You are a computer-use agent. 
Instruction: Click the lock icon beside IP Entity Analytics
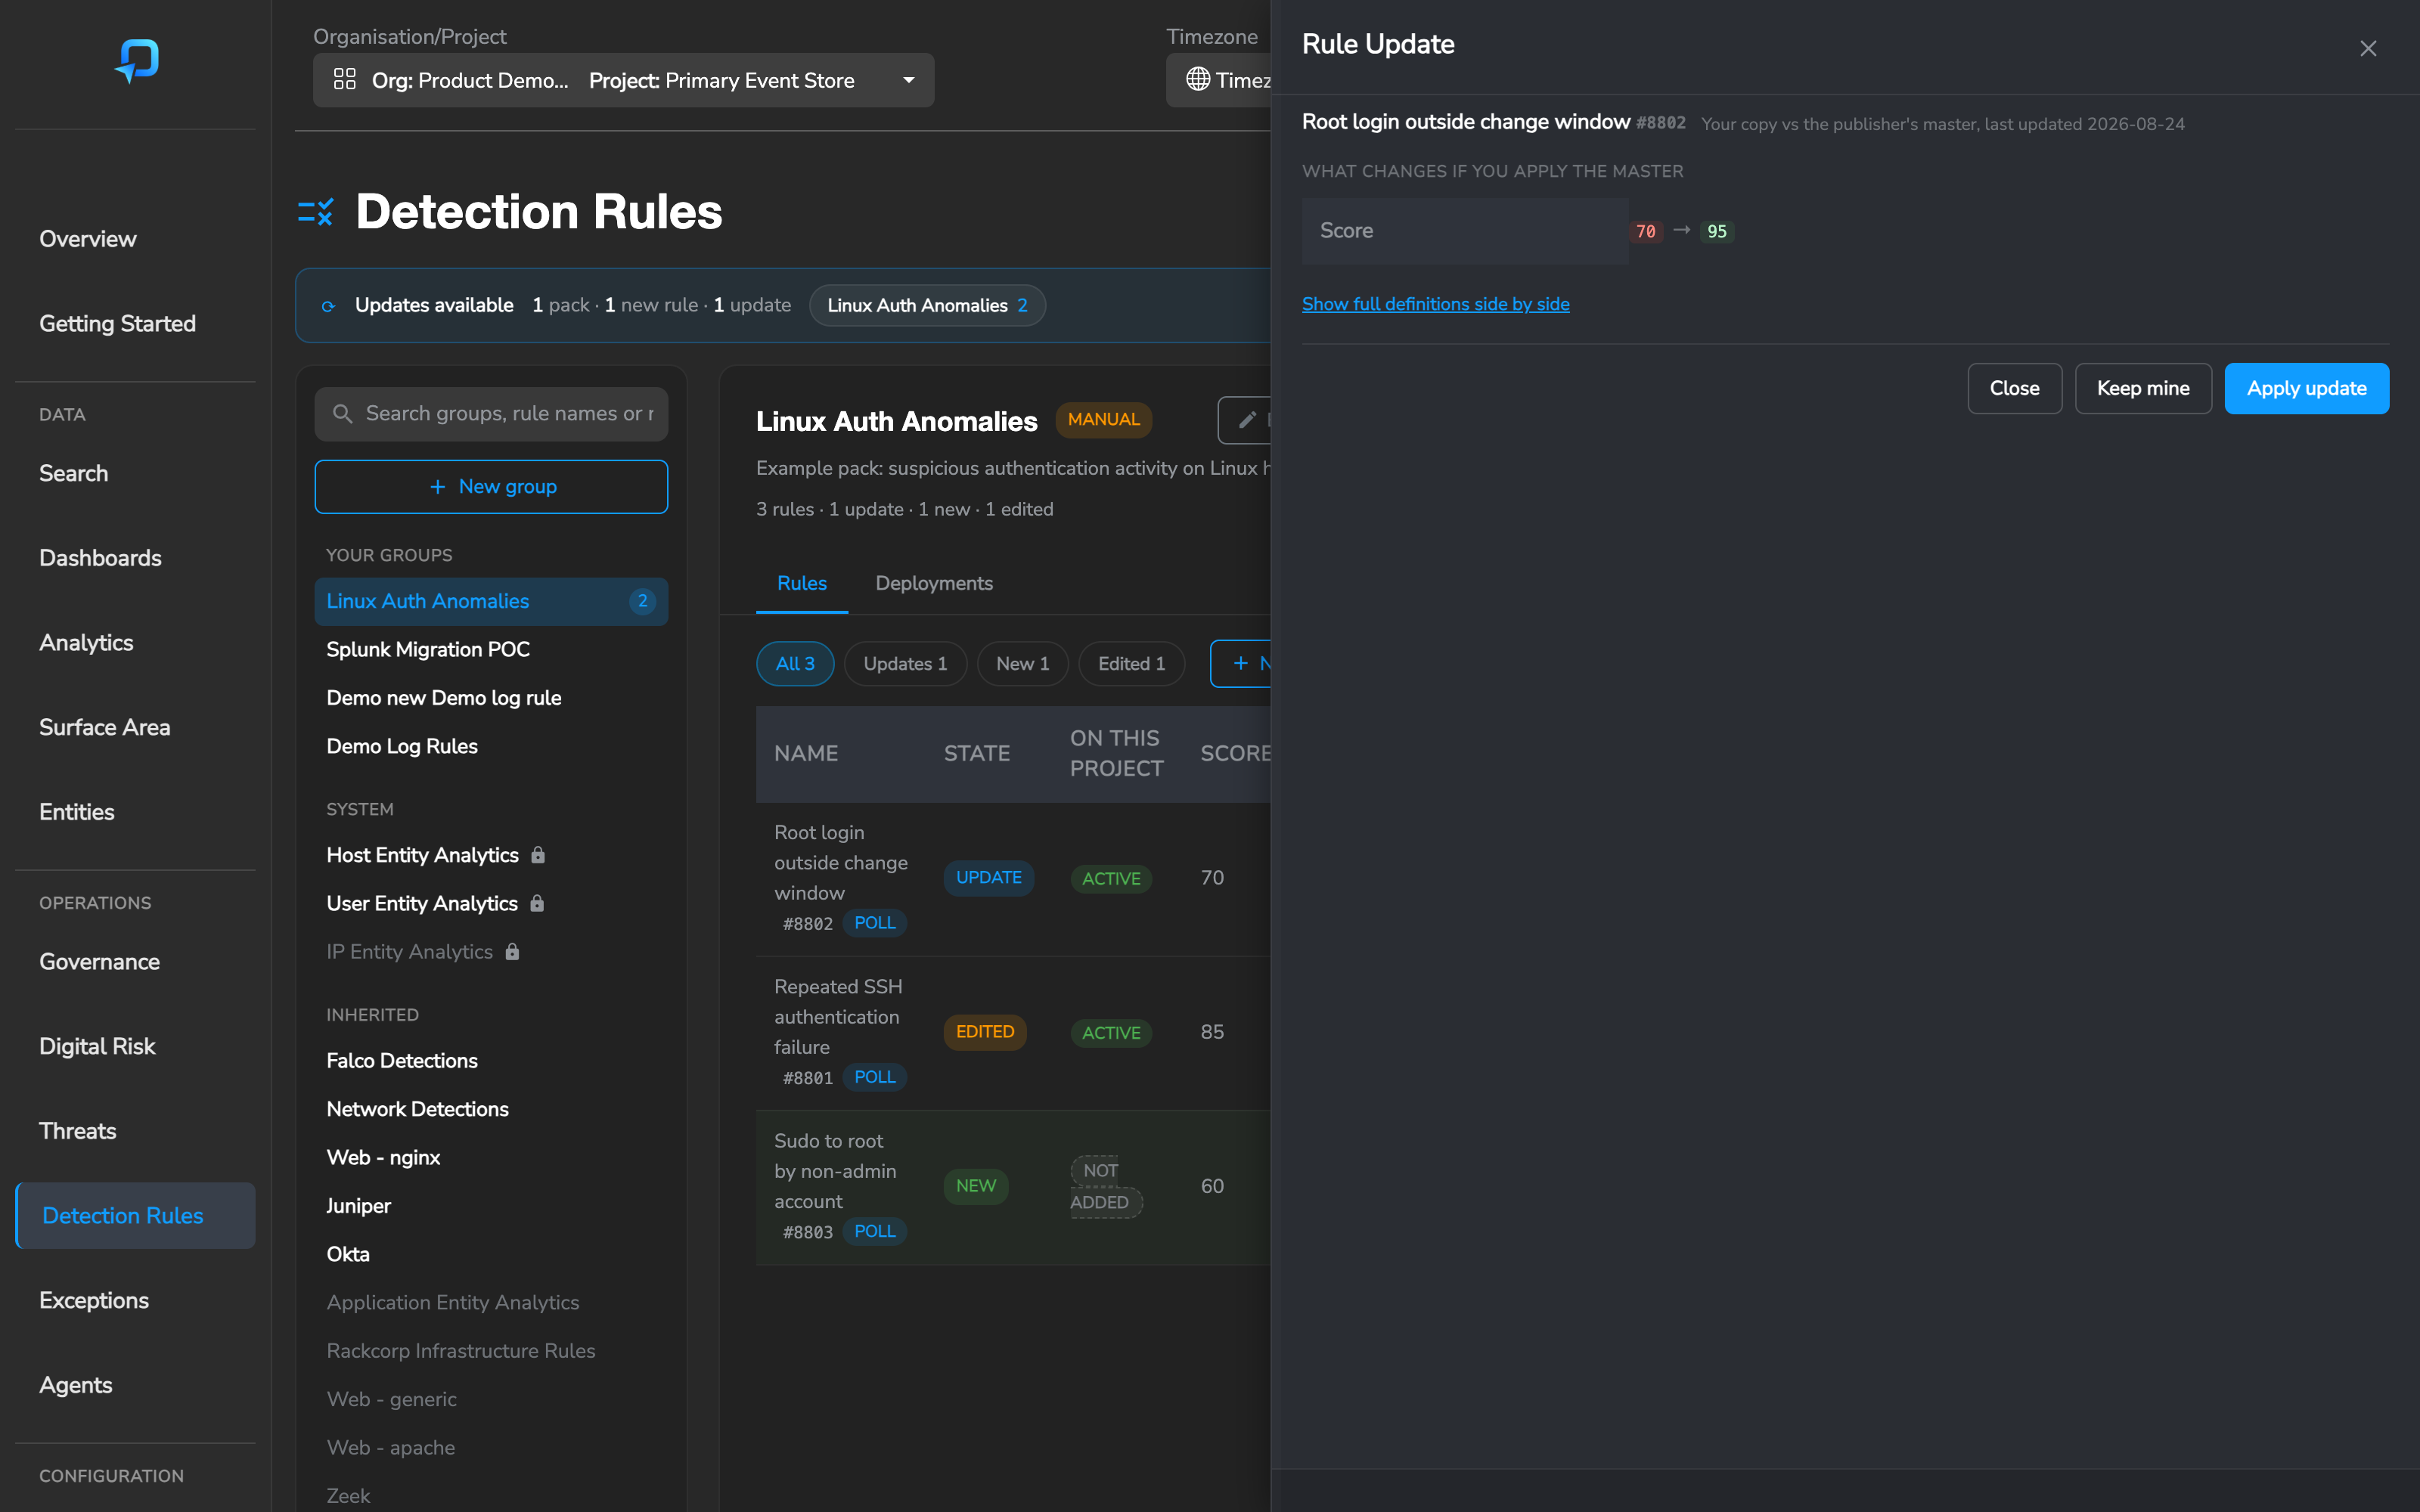coord(512,951)
